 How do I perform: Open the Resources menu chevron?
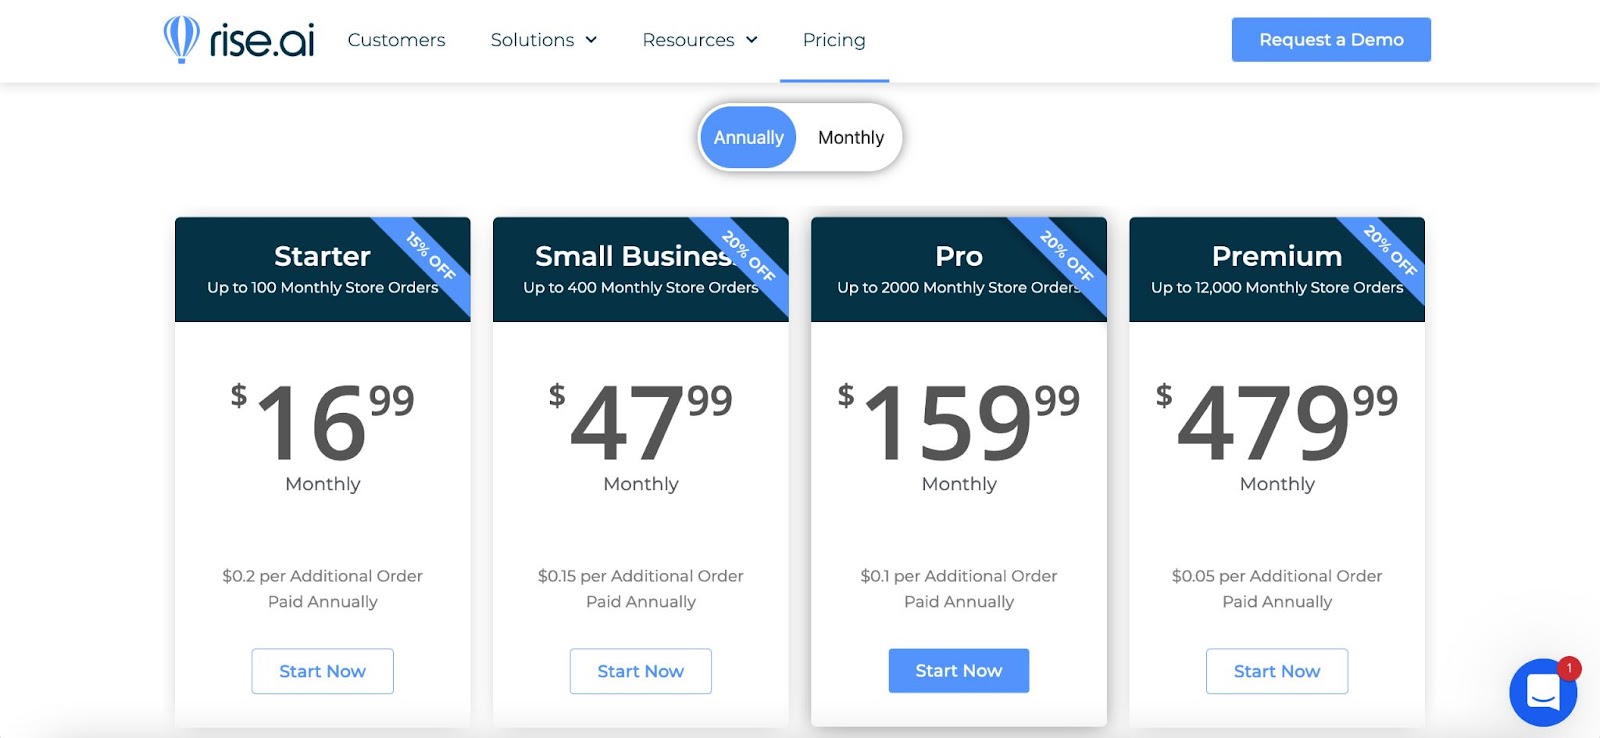pyautogui.click(x=752, y=40)
